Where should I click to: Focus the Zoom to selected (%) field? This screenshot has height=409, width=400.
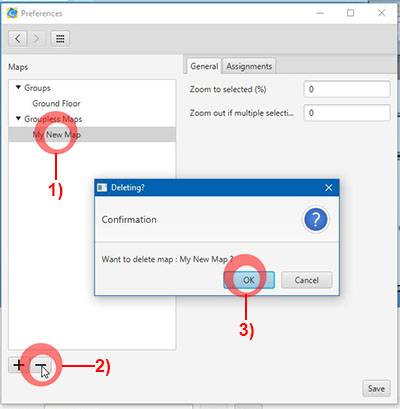click(x=347, y=89)
